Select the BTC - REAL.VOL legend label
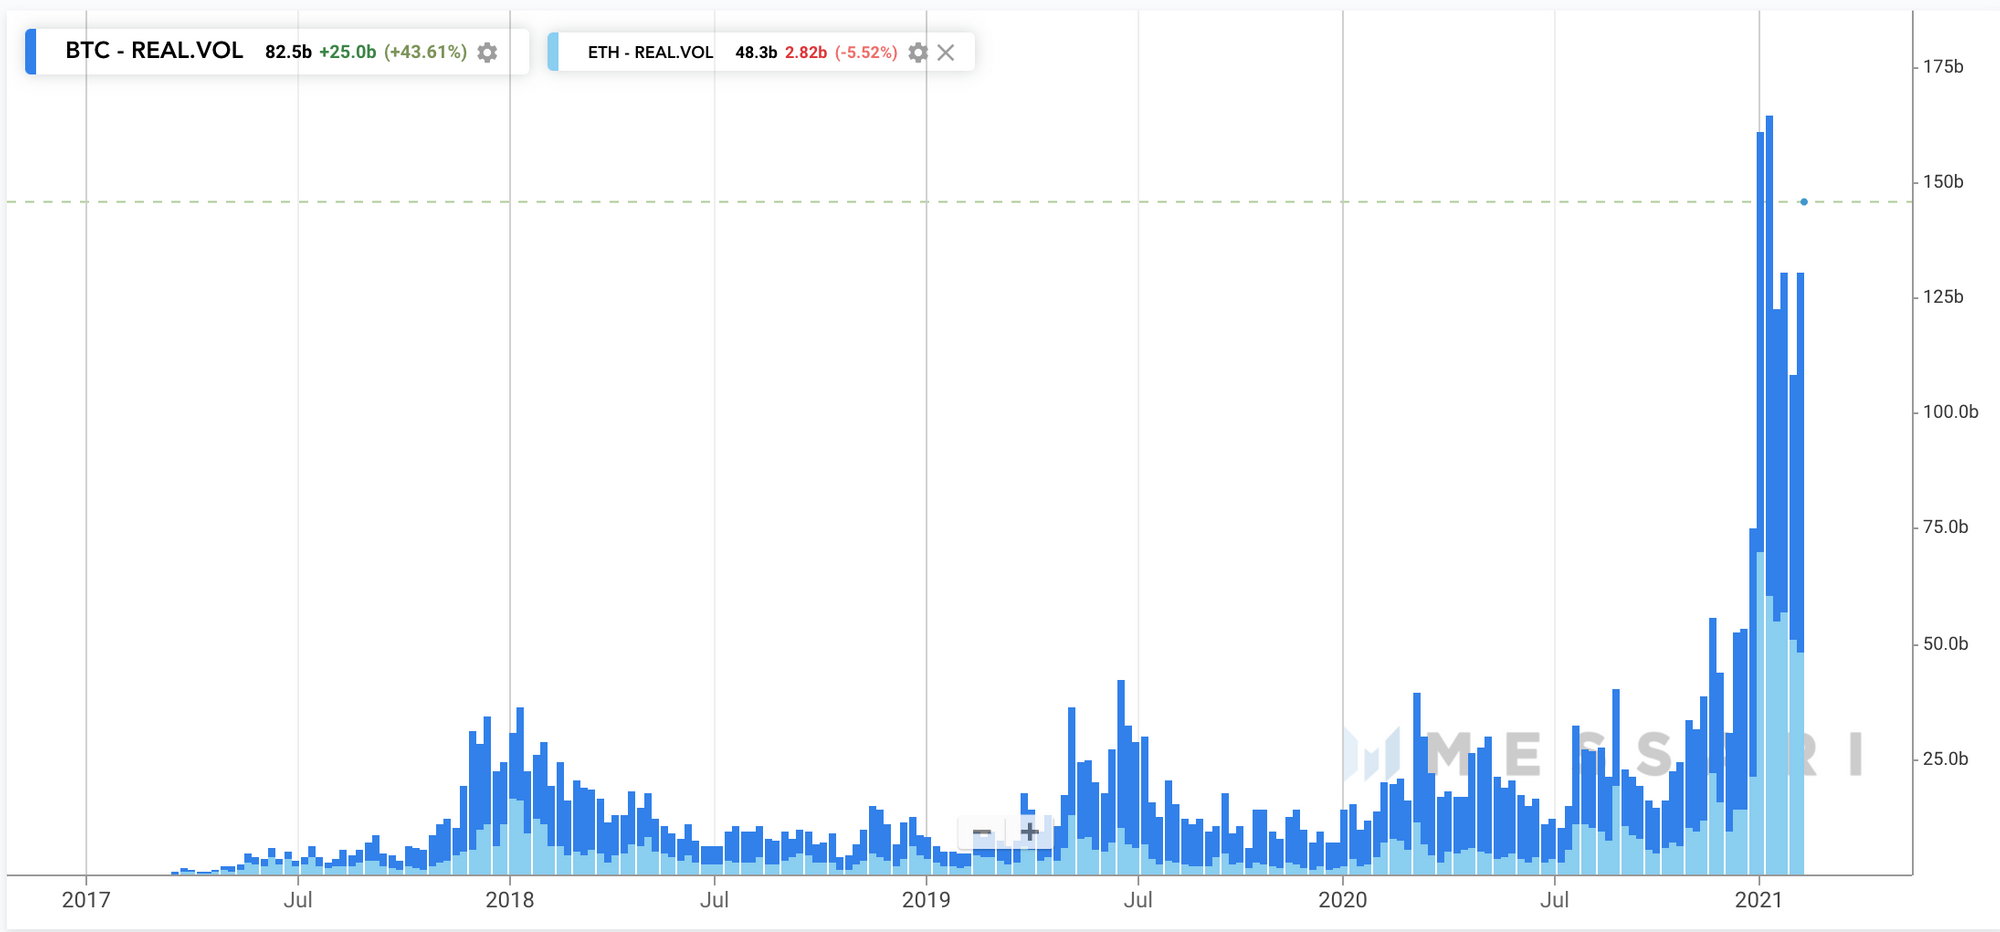The width and height of the screenshot is (2000, 932). click(x=154, y=51)
